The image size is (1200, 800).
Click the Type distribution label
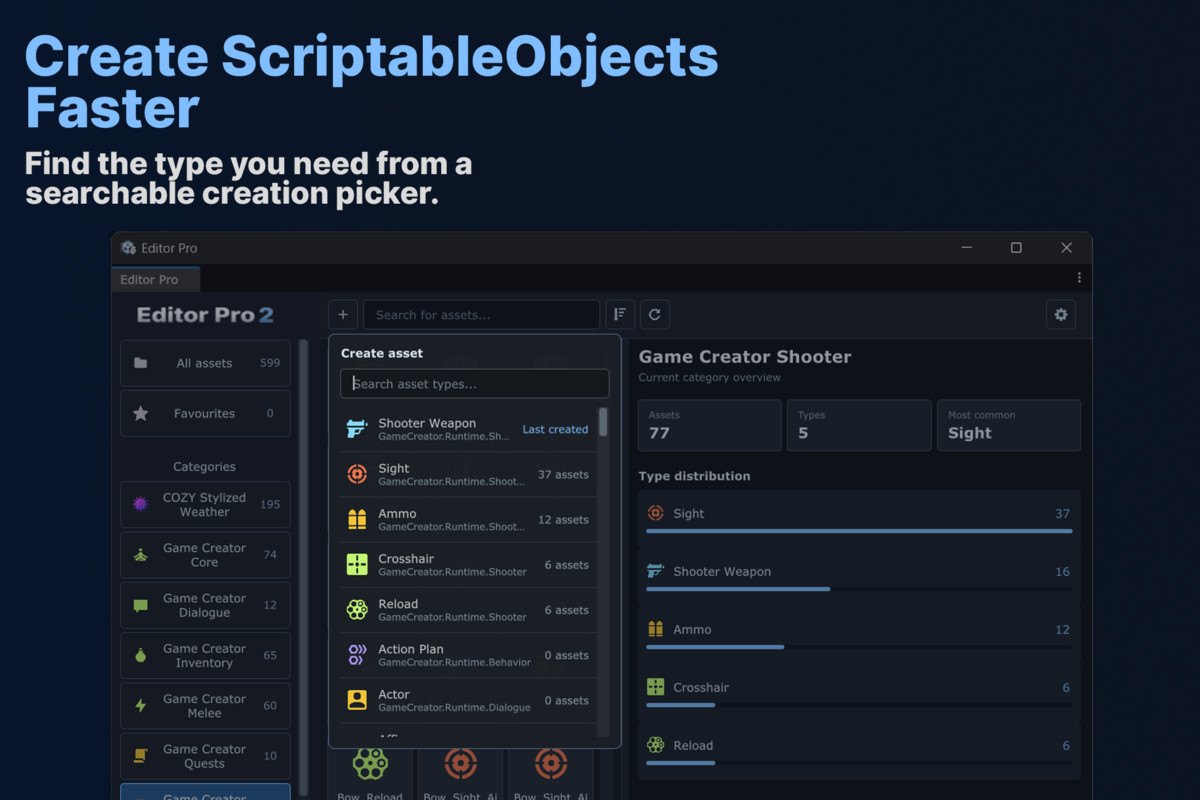coord(694,476)
